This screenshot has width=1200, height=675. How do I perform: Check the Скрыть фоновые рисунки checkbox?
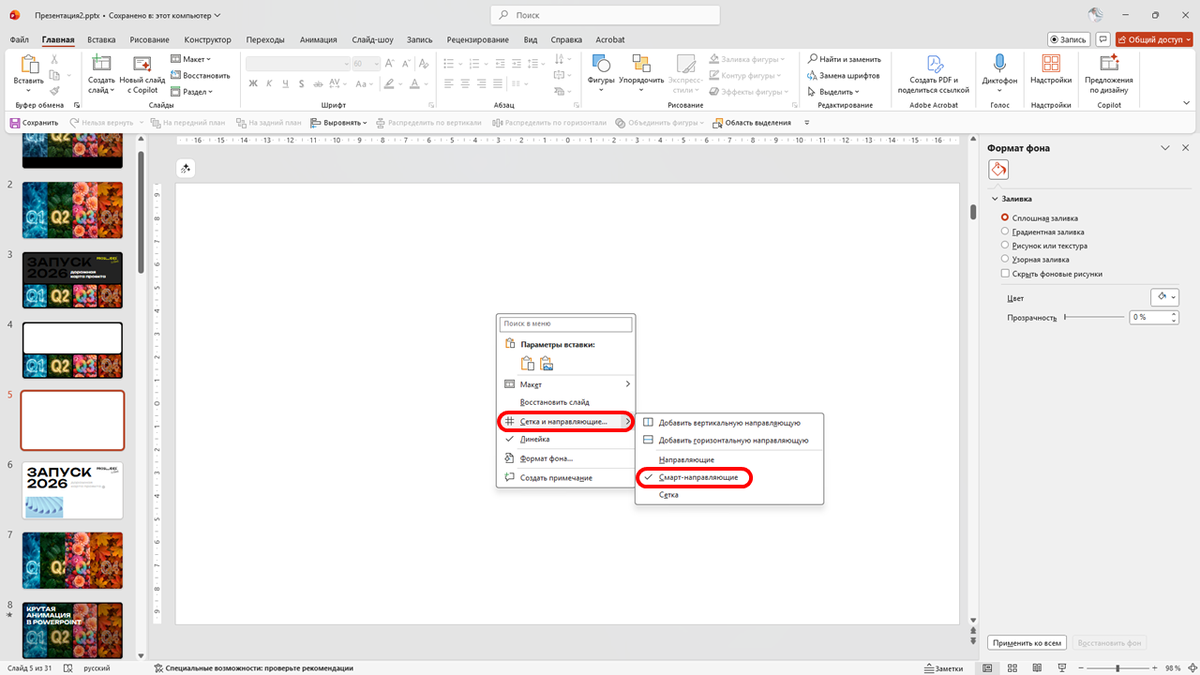[1005, 273]
